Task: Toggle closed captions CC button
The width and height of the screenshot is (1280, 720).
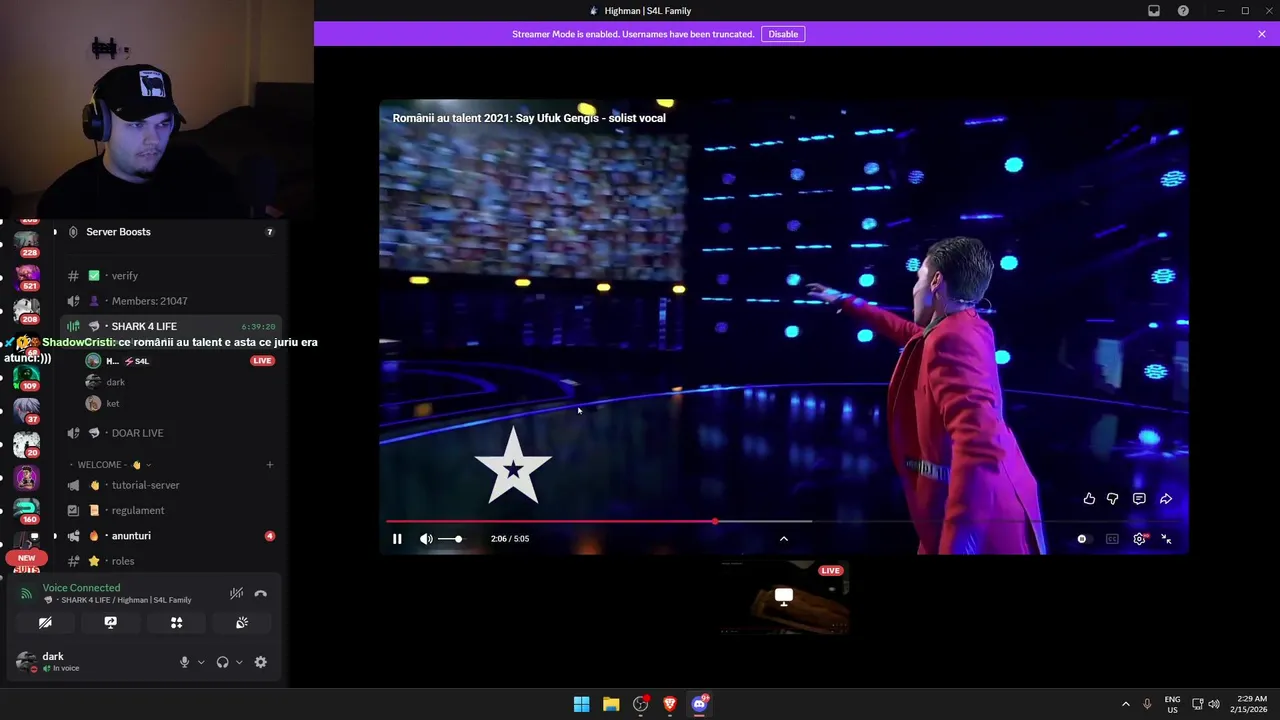Action: tap(1112, 539)
